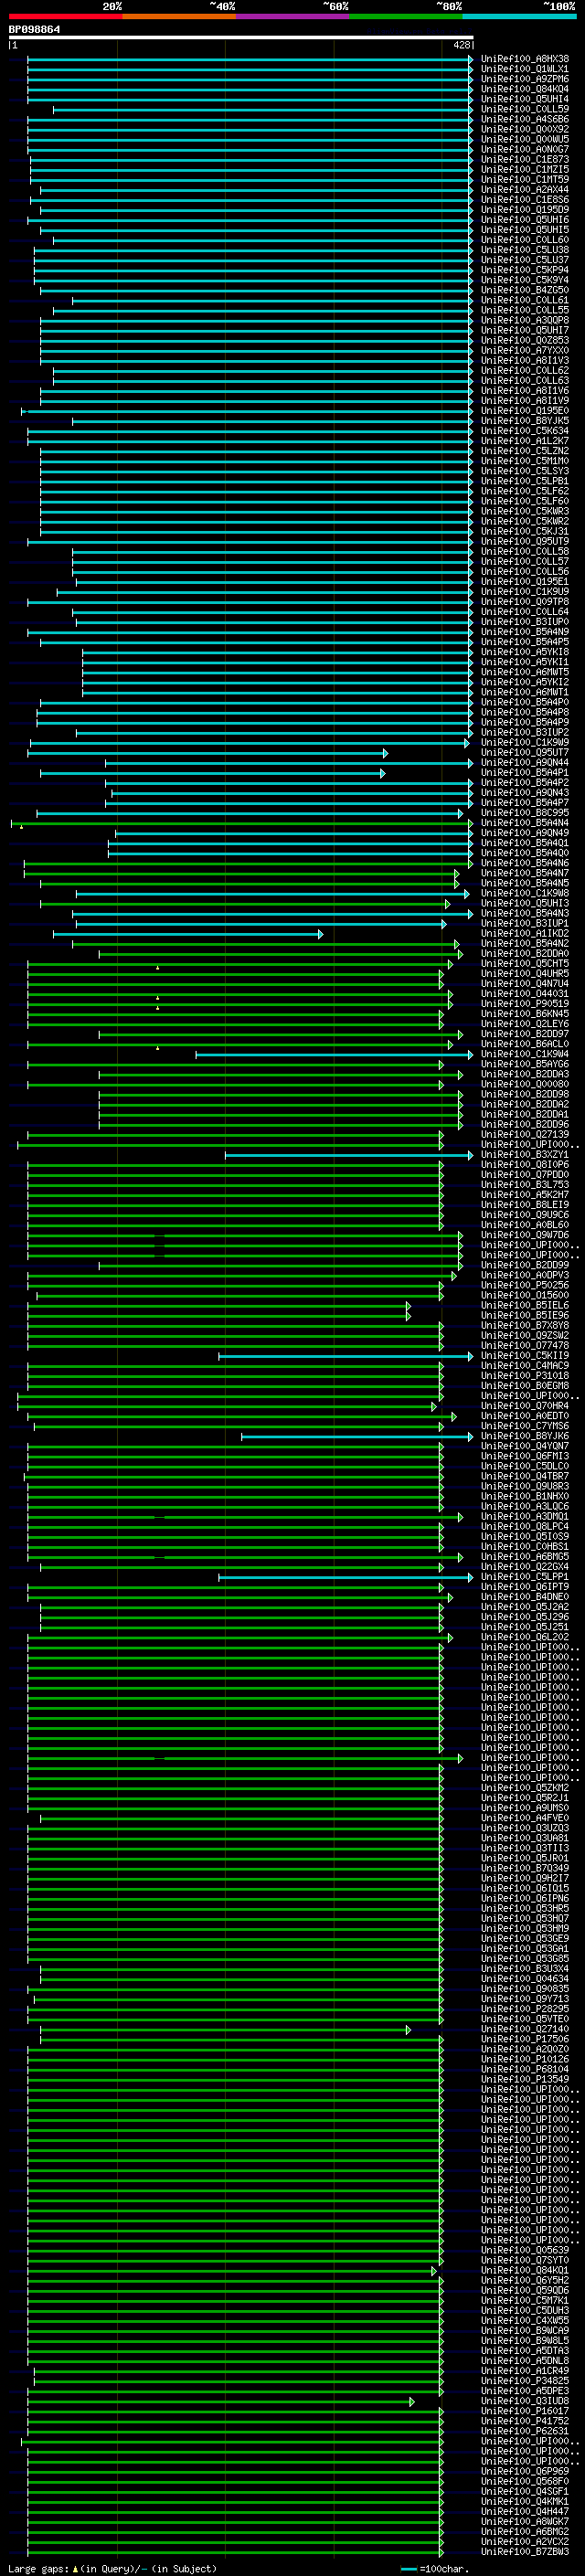The image size is (585, 2576).
Task: Open hit UniRef100_A9ZPM6
Action: (525, 79)
